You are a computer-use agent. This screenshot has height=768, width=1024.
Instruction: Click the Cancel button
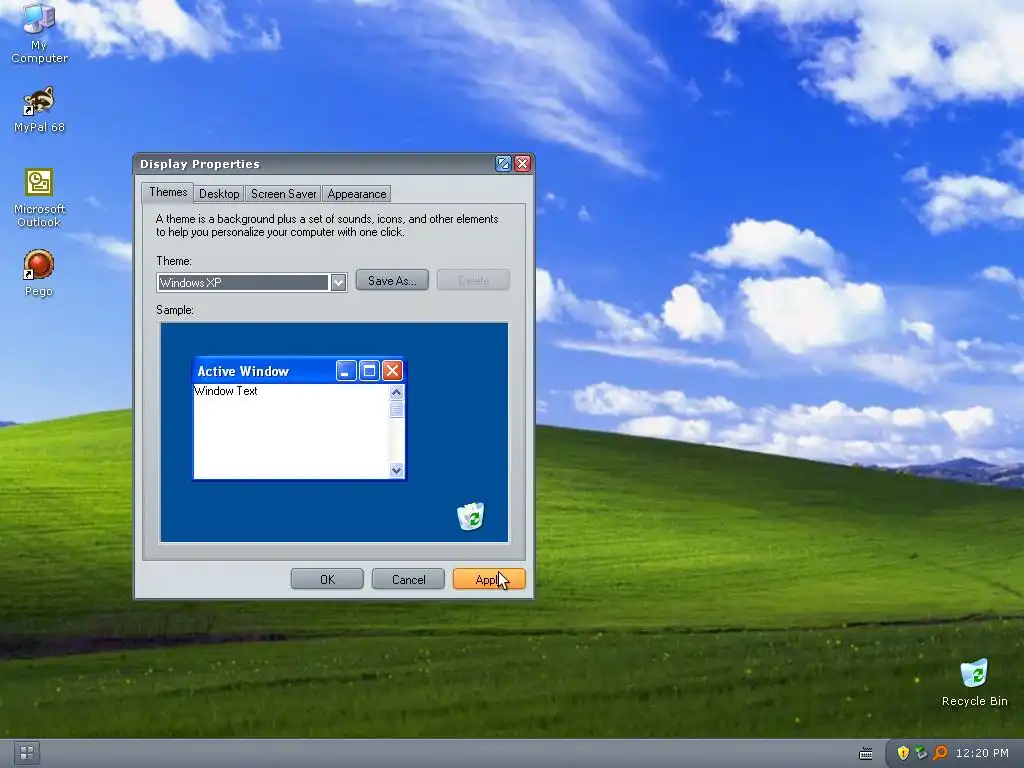(408, 579)
